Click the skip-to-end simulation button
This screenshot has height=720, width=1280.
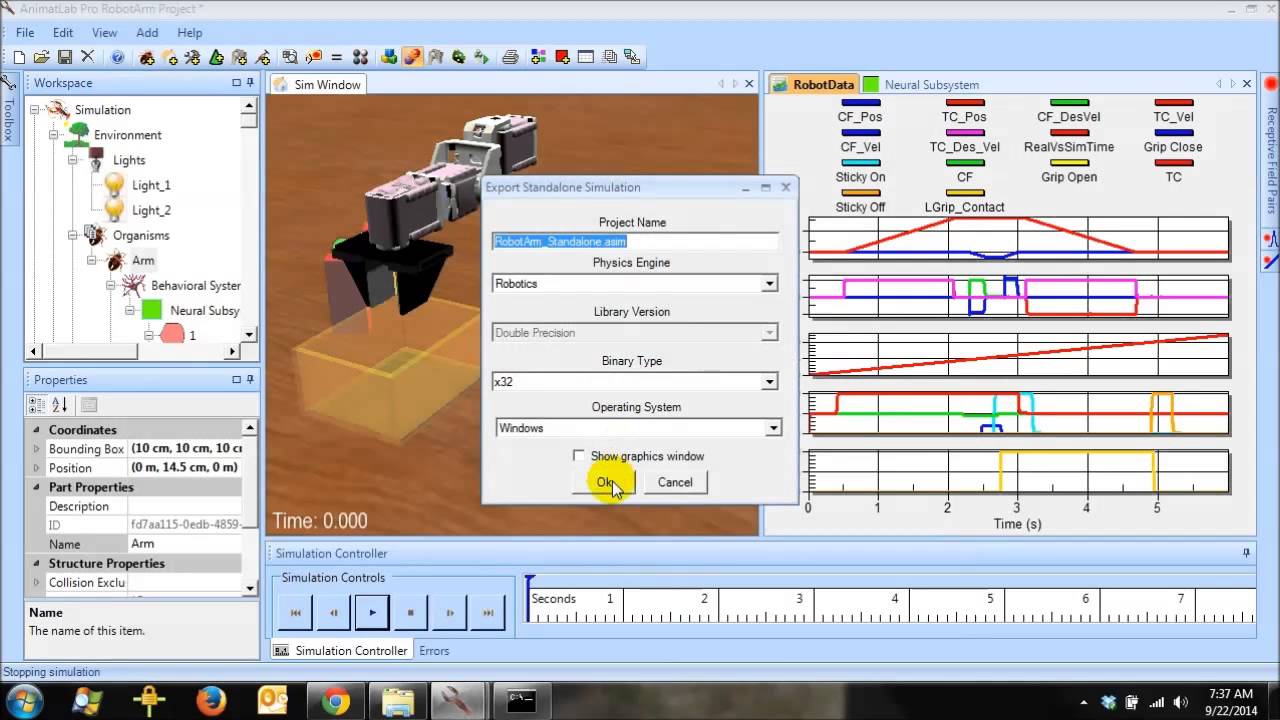point(488,612)
